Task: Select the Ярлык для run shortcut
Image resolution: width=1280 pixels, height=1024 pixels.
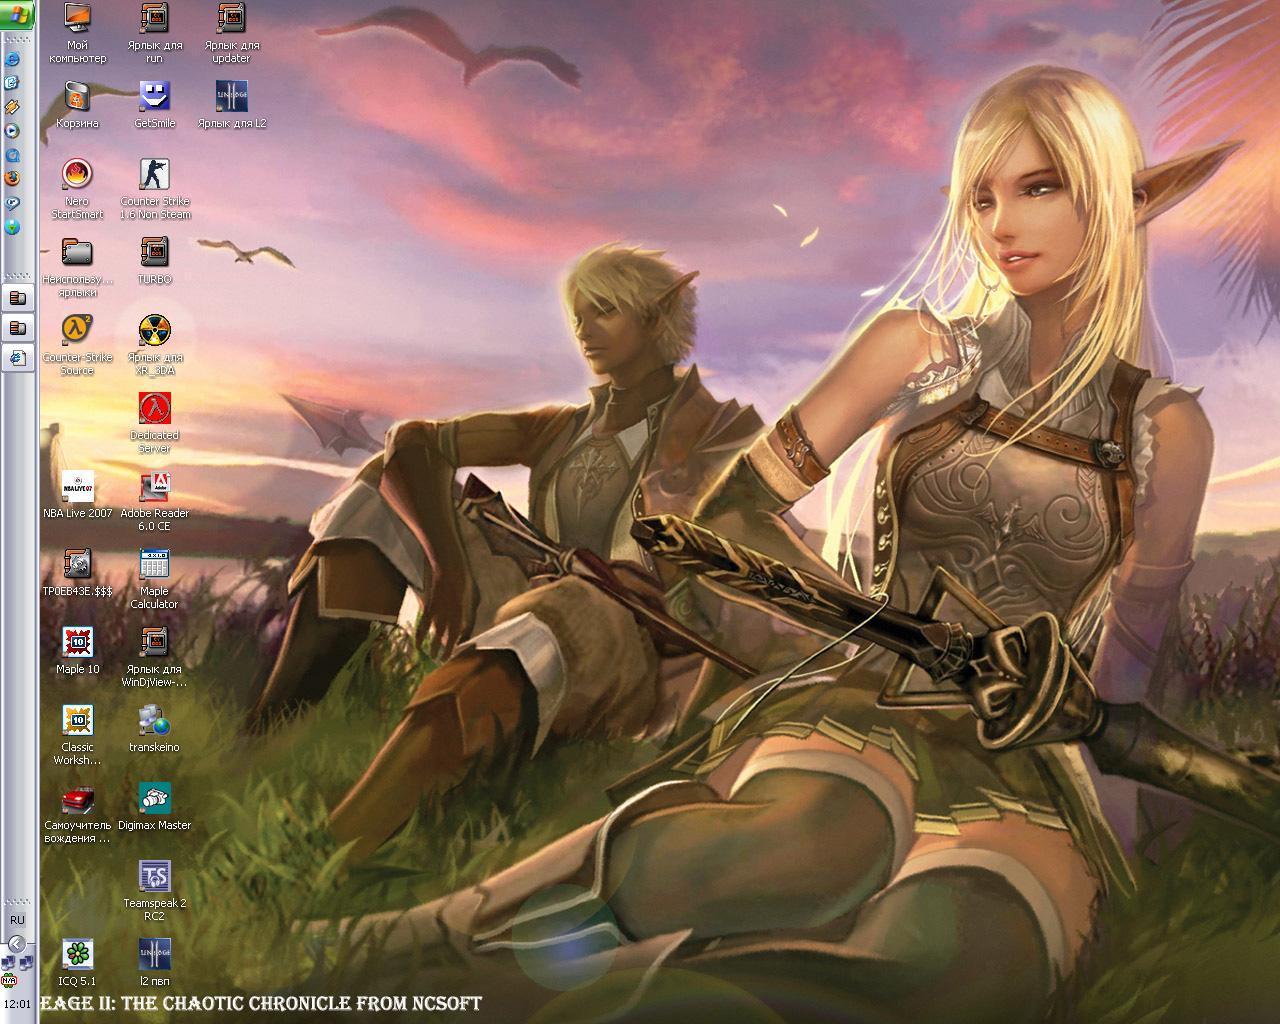Action: point(154,33)
